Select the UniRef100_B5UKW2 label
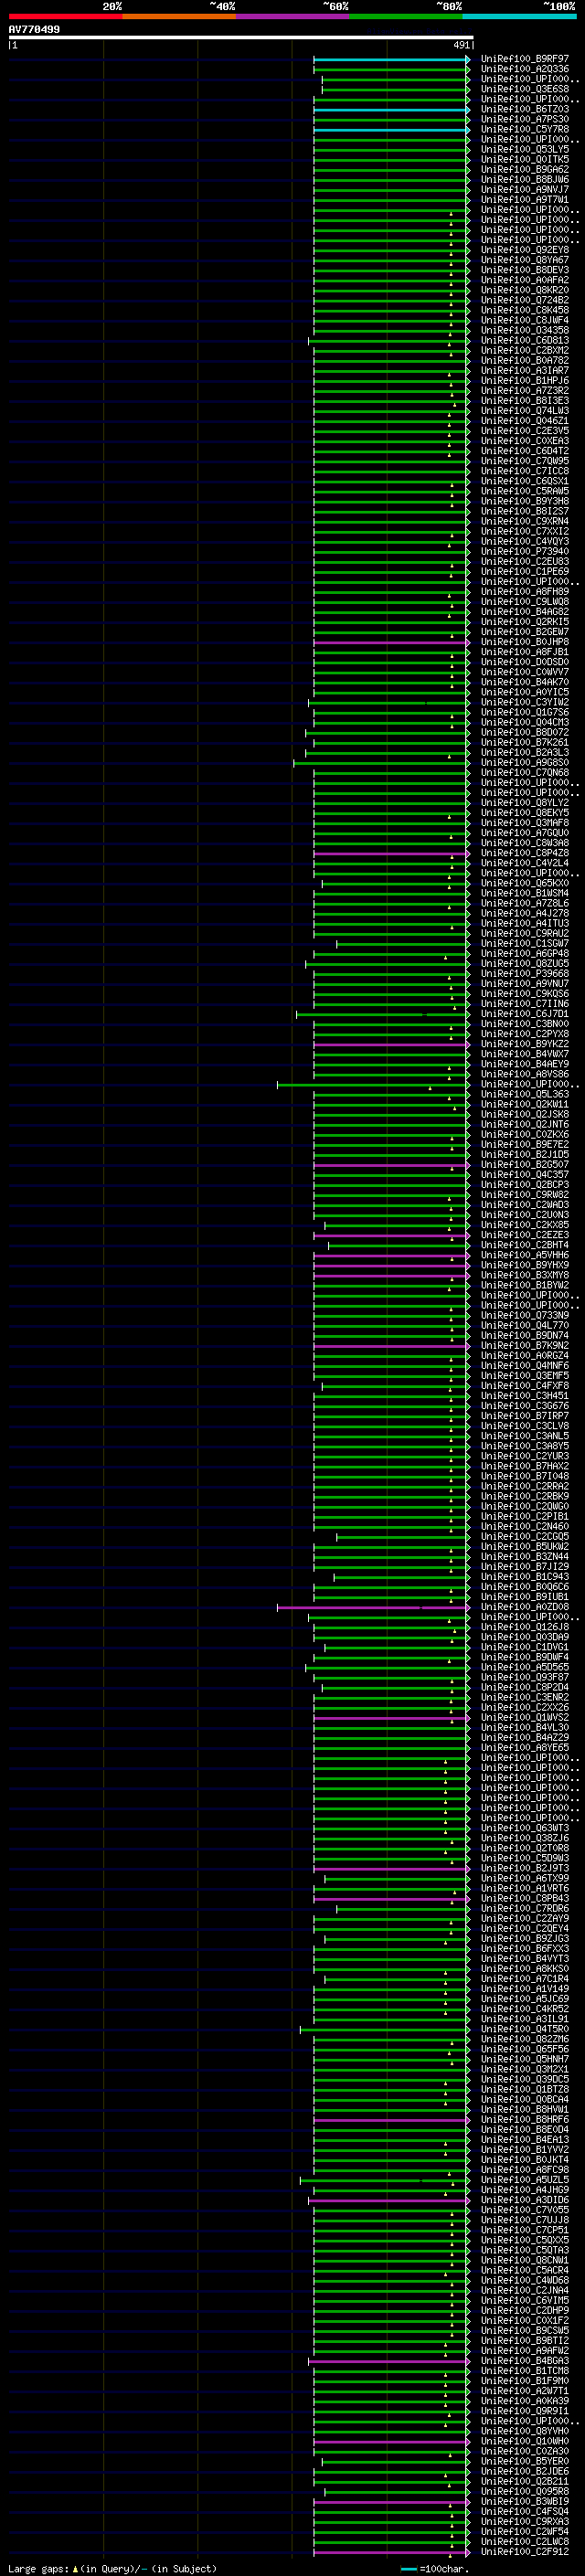 point(524,1547)
